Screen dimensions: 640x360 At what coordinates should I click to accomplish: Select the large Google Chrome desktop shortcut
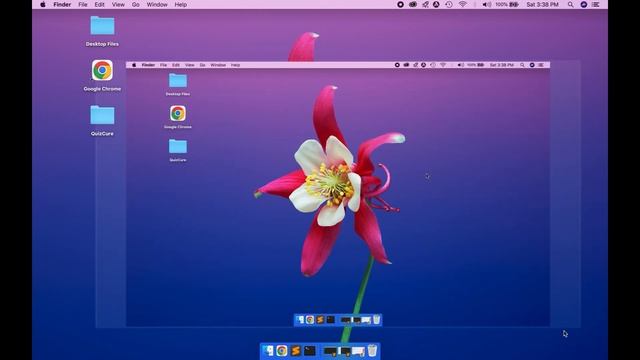[102, 70]
